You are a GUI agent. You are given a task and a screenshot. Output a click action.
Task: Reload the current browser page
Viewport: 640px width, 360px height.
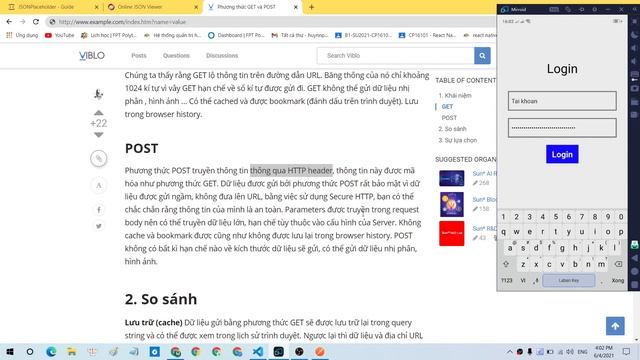(36, 22)
